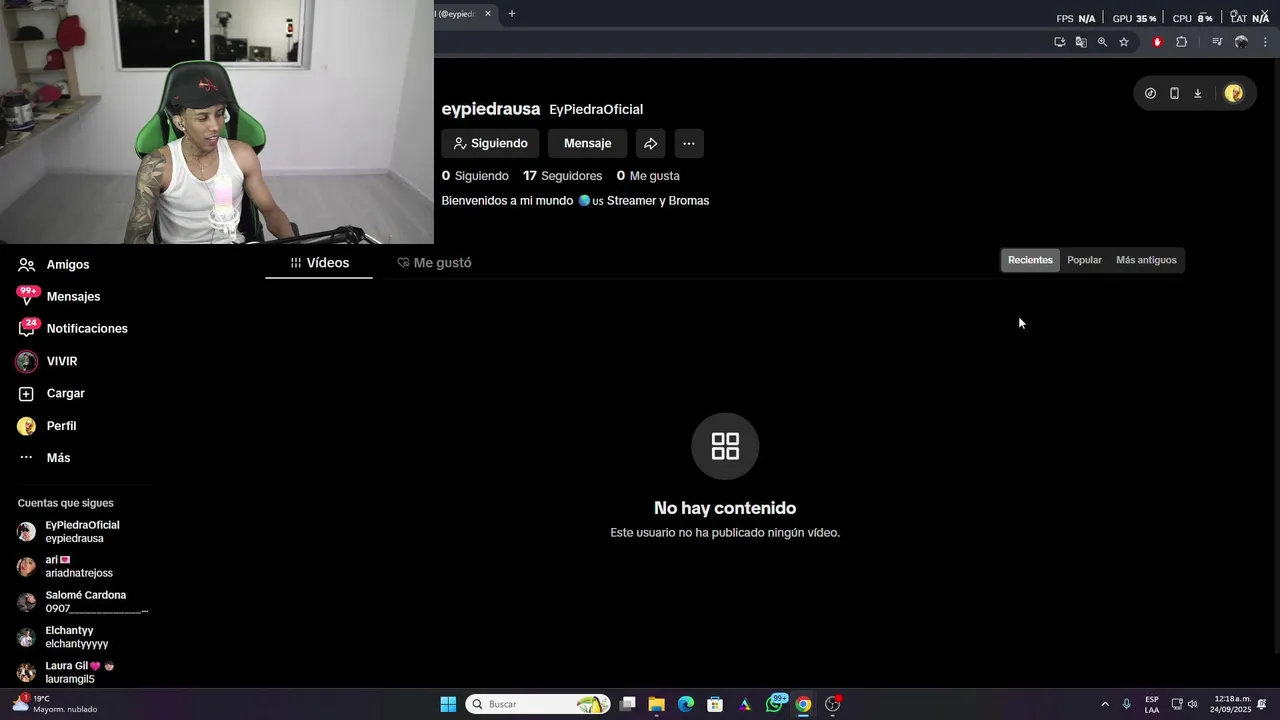Open the Amigos sidebar item

pyautogui.click(x=54, y=265)
